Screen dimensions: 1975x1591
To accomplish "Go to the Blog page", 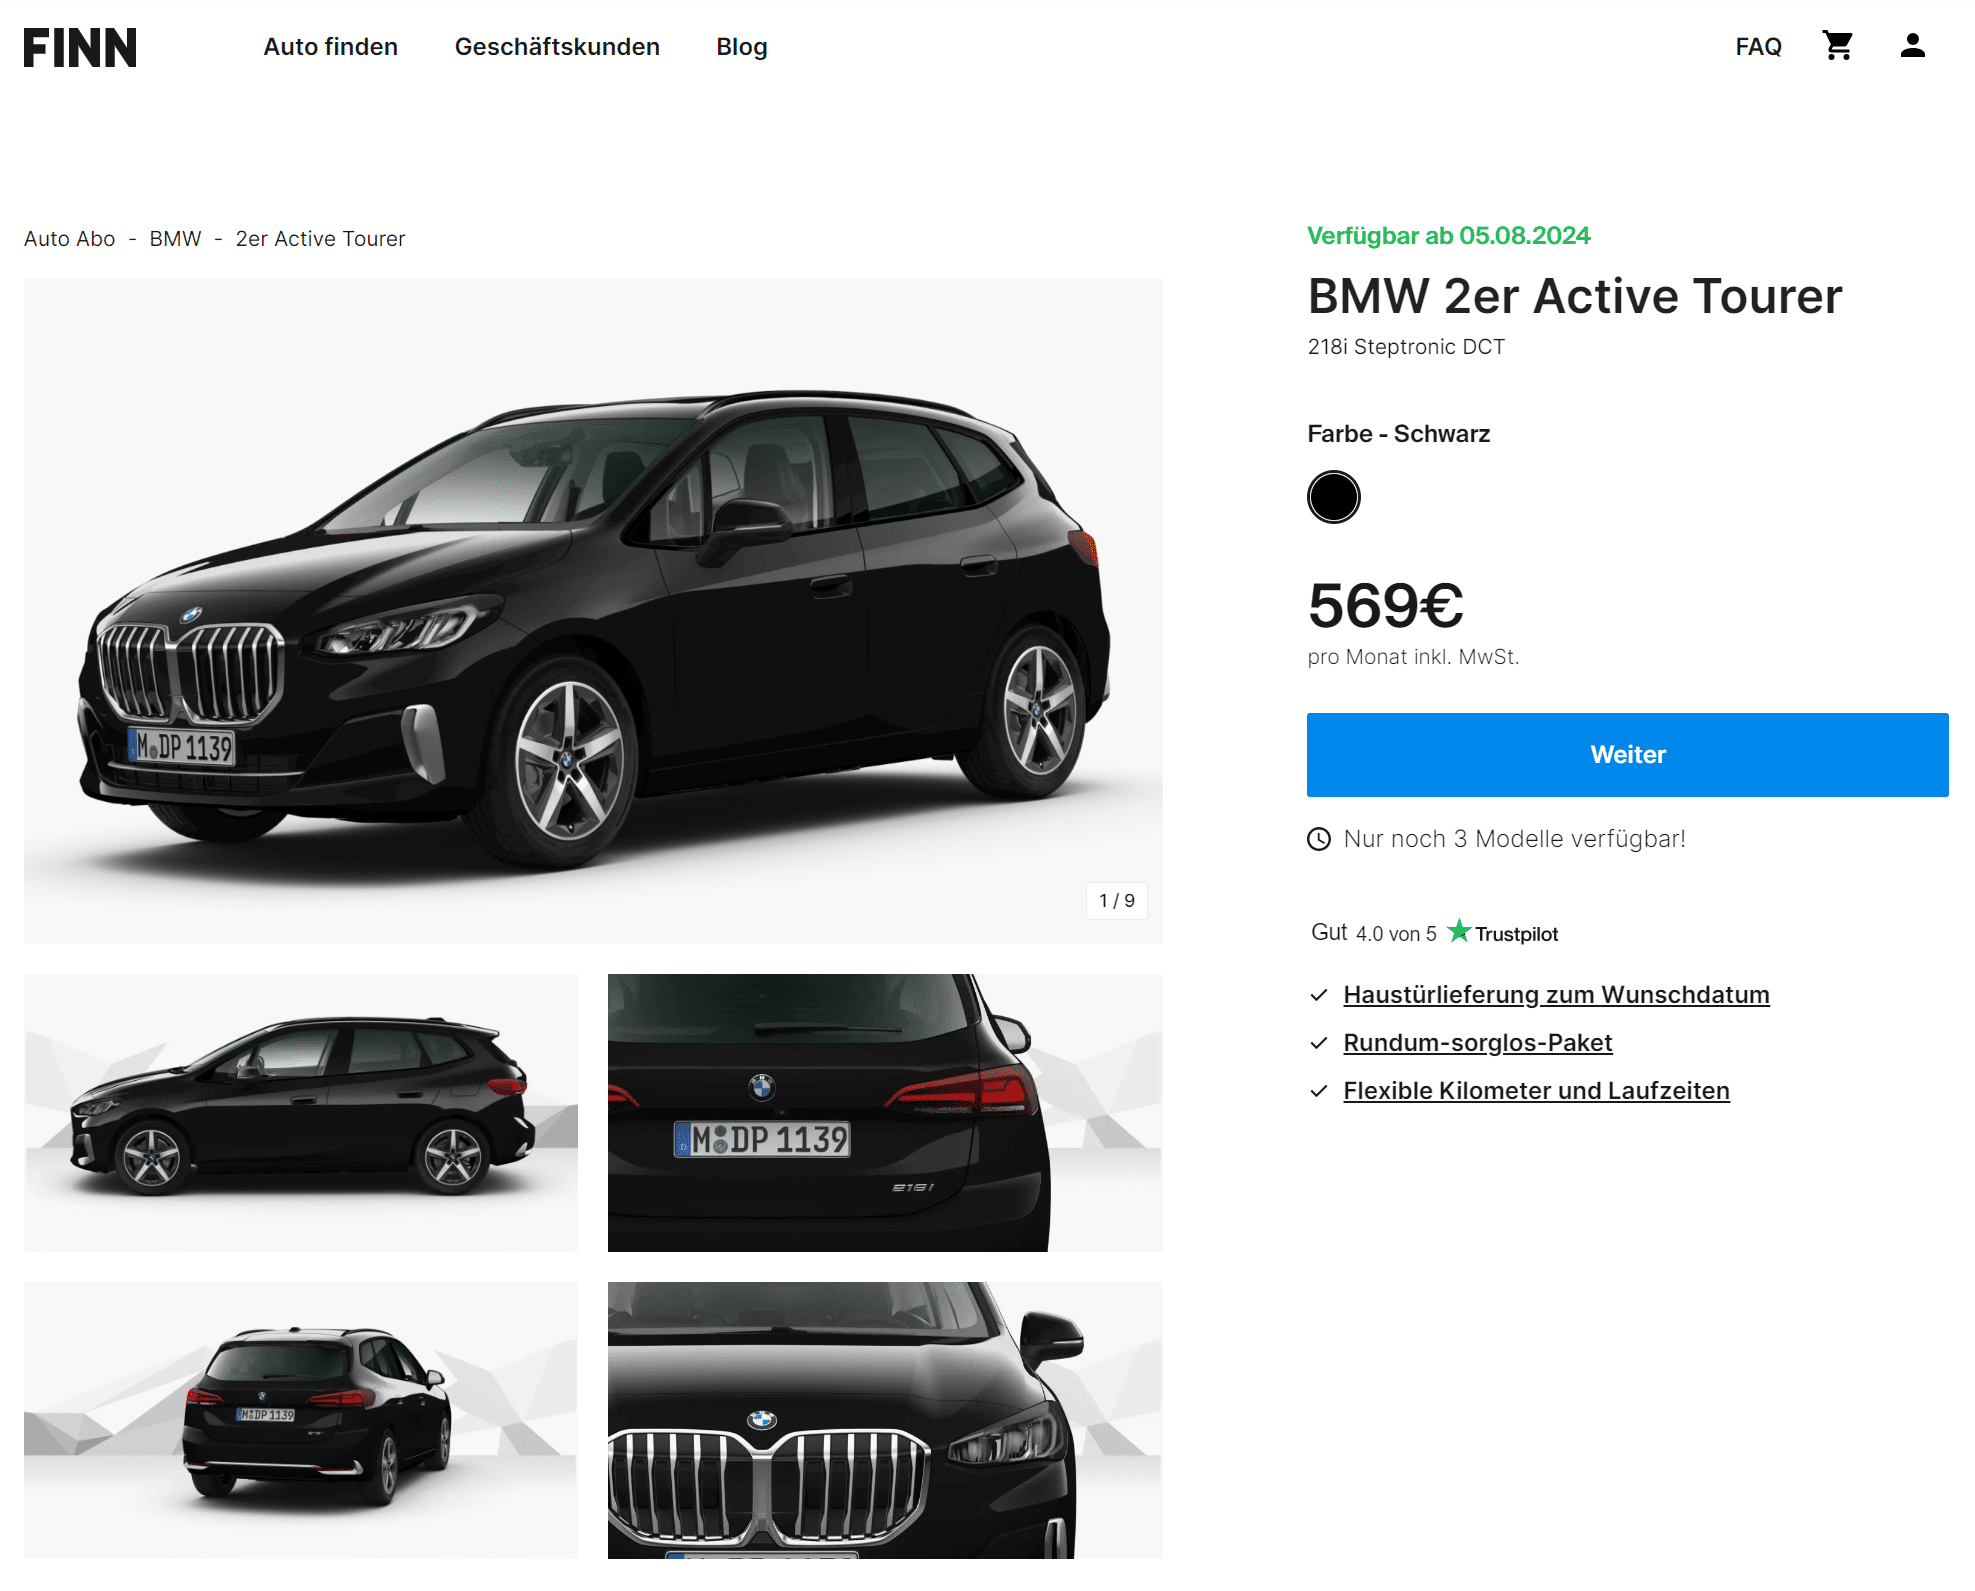I will tap(742, 47).
